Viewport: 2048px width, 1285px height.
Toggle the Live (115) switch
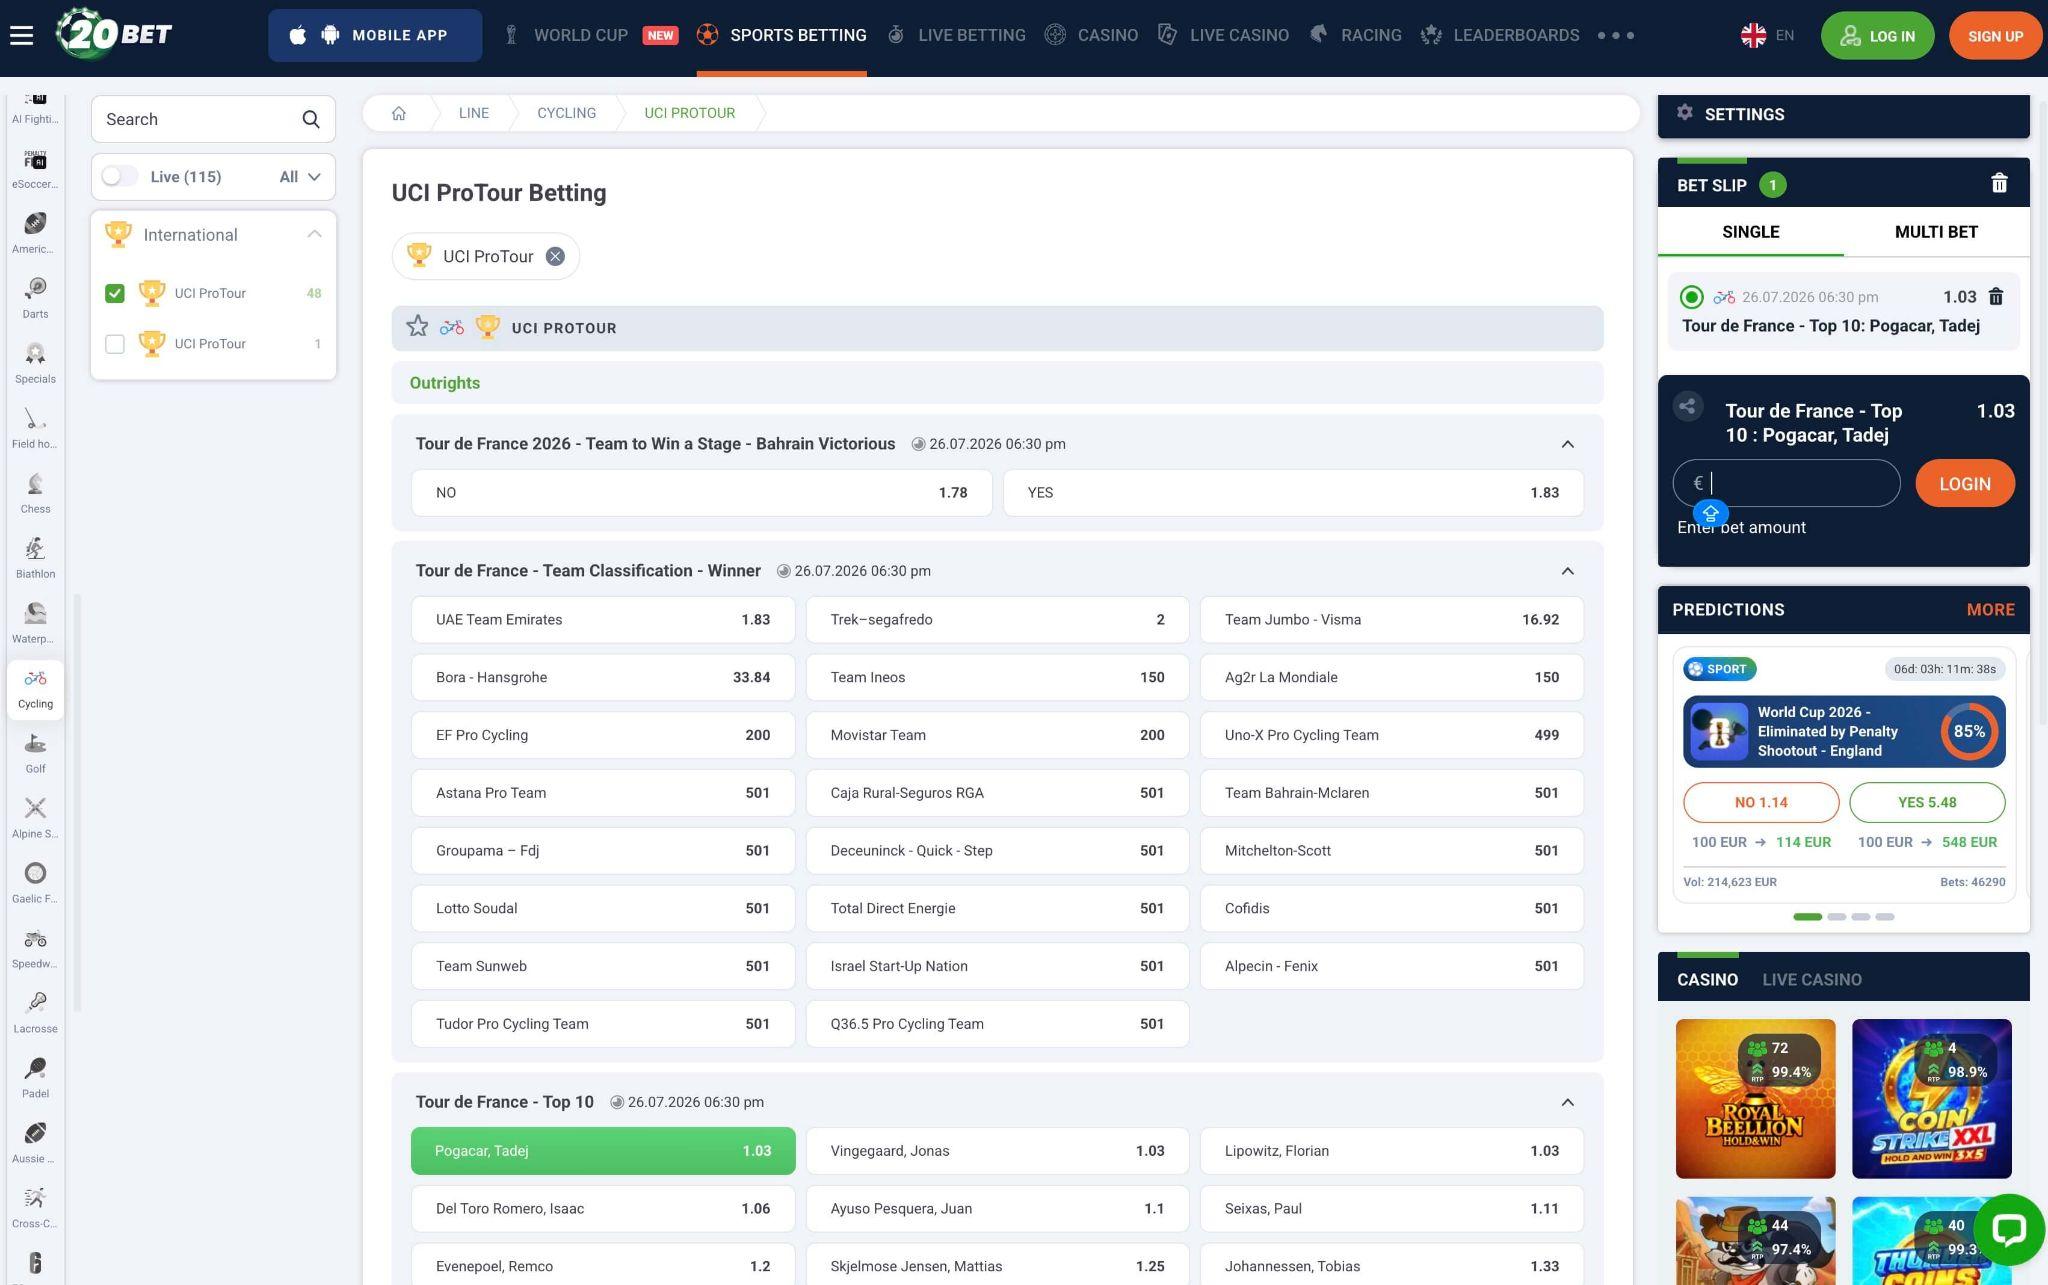click(x=120, y=176)
